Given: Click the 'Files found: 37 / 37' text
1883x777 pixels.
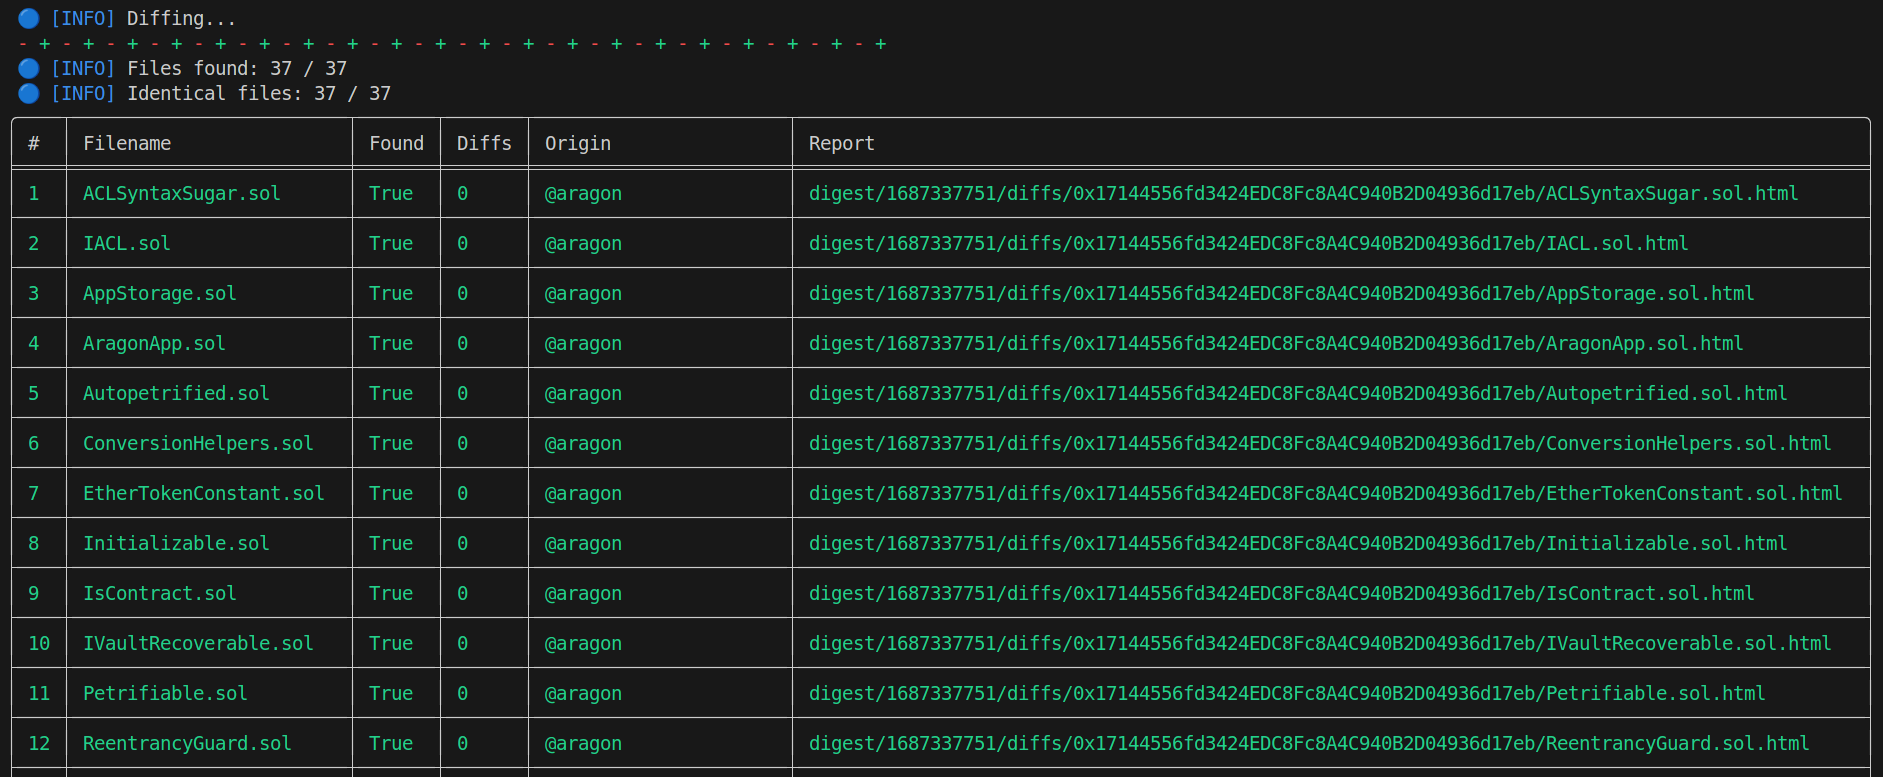Looking at the screenshot, I should (x=237, y=68).
